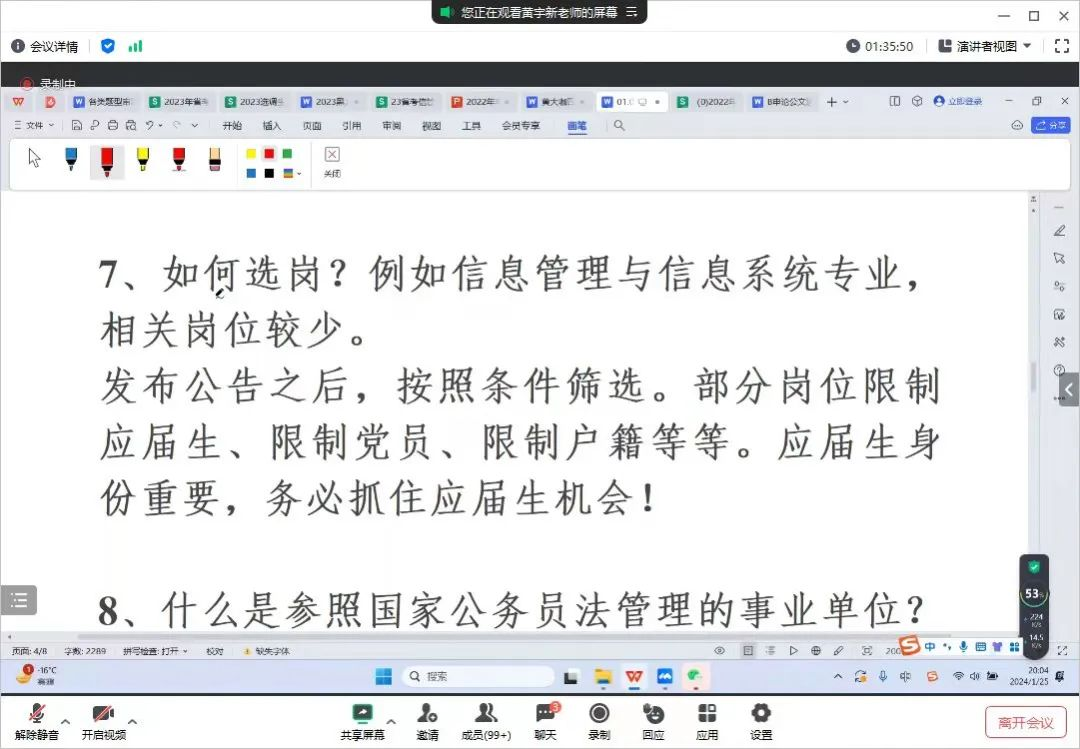Screen dimensions: 1080x749
Task: Click the 离开会议 leave meeting button
Action: click(x=1025, y=722)
